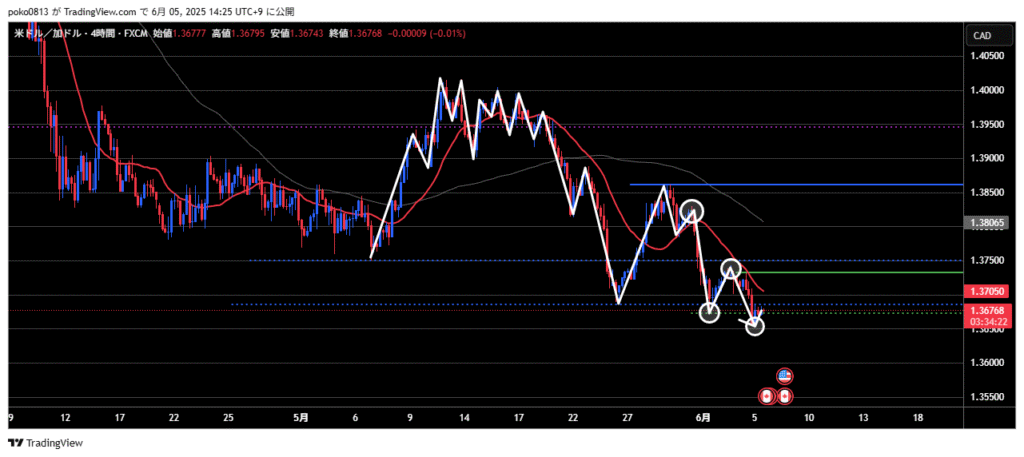The width and height of the screenshot is (1024, 457).
Task: Select the largest white circle marker near 1.38200
Action: point(693,211)
